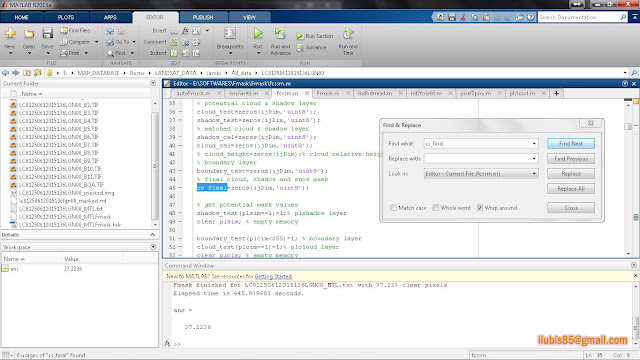This screenshot has height=360, width=640.
Task: Switch to the PLOTS ribbon tab
Action: (66, 17)
